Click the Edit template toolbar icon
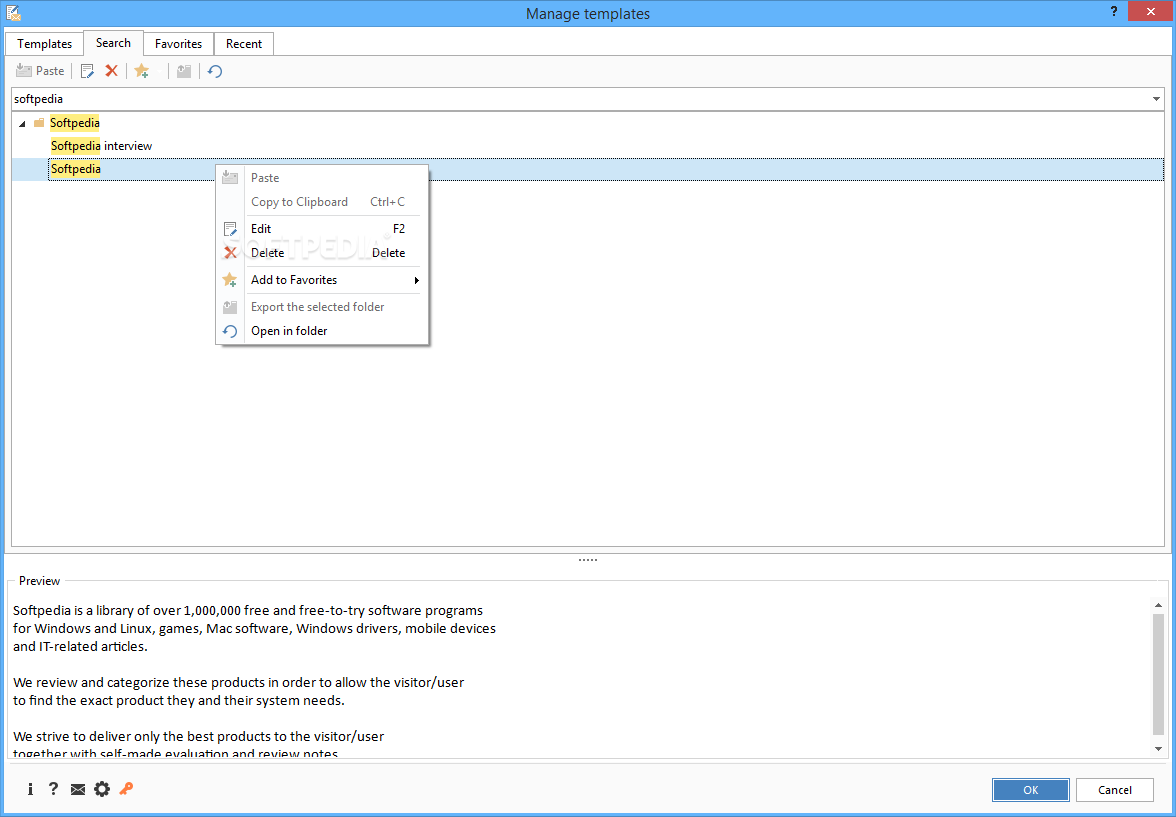Screen dimensions: 1176x817 point(87,71)
